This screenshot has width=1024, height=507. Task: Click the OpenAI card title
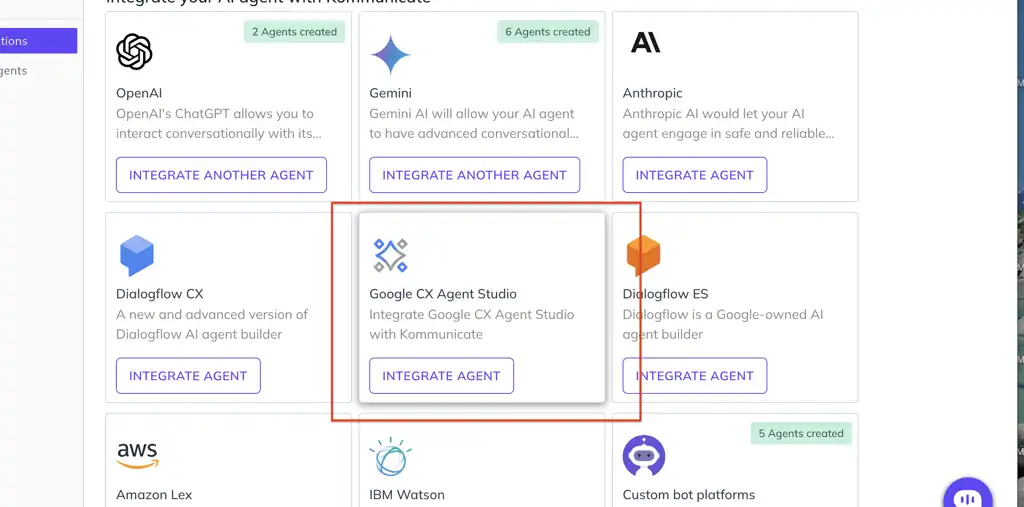click(x=139, y=93)
